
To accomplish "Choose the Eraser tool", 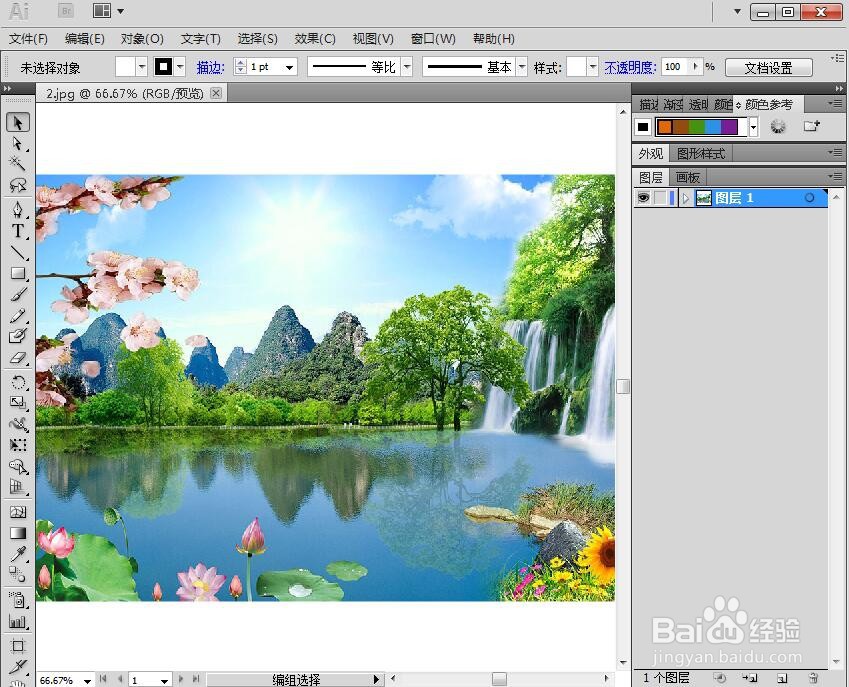I will (18, 358).
